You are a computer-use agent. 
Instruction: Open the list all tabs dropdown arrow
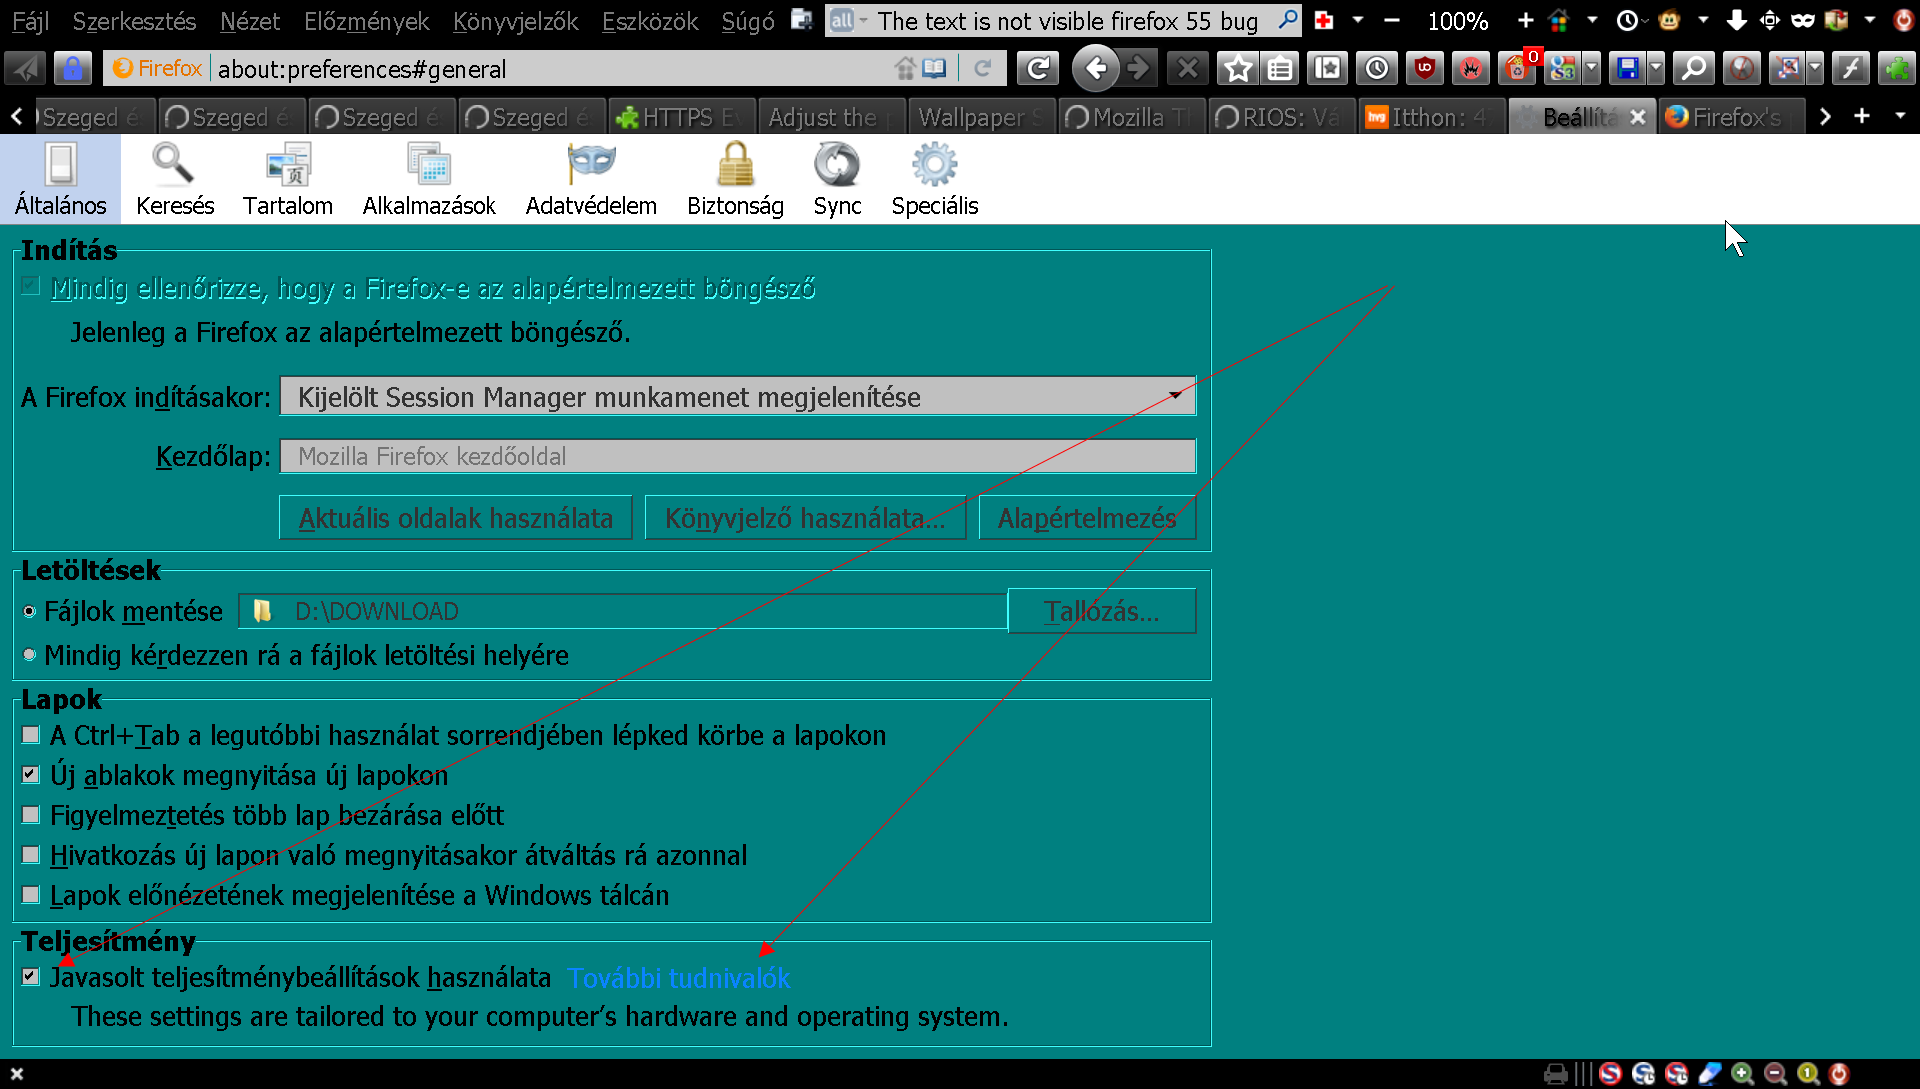click(1900, 116)
